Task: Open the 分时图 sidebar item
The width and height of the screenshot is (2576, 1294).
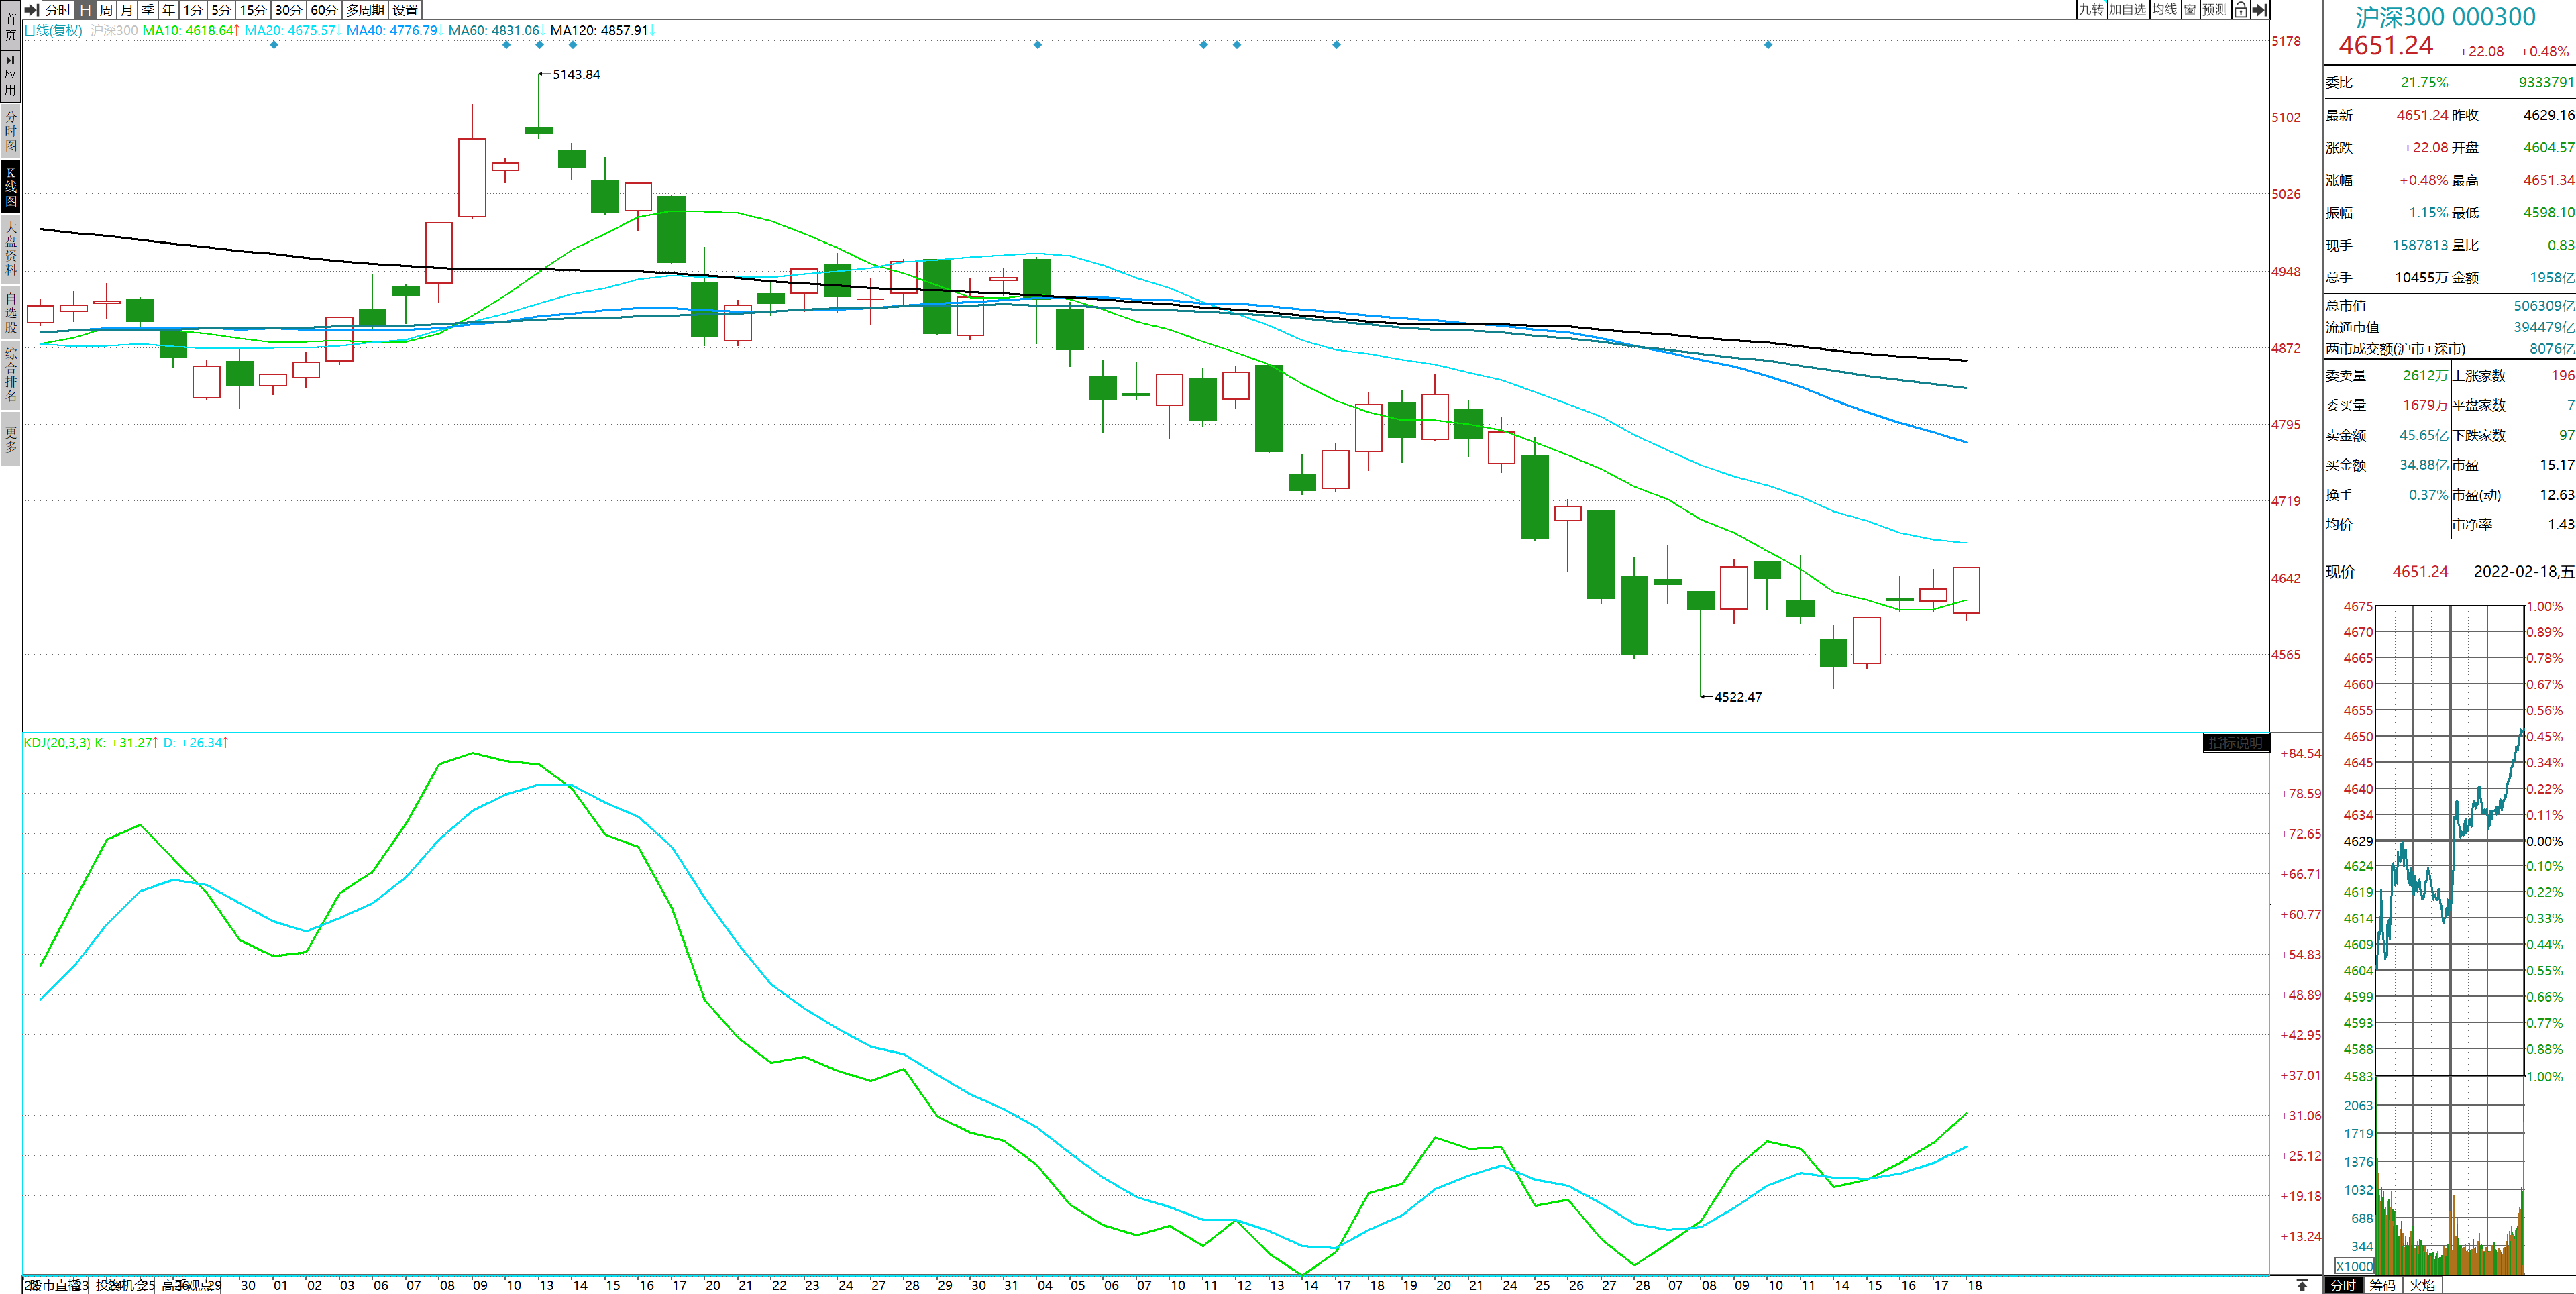Action: [x=11, y=131]
